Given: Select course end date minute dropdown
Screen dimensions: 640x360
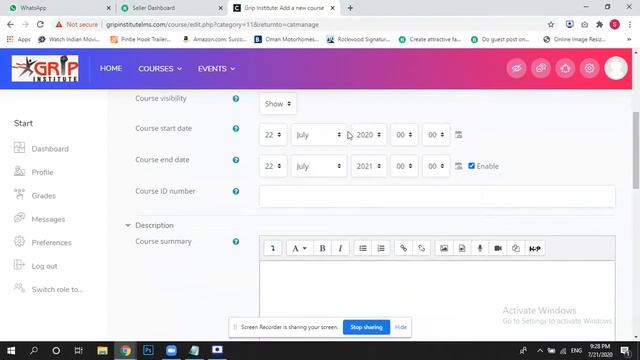Looking at the screenshot, I should pos(436,166).
